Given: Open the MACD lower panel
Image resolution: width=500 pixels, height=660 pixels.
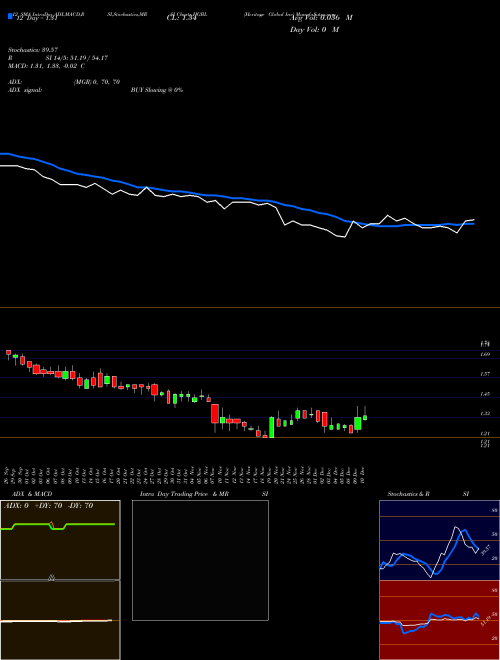Looking at the screenshot, I should click(x=60, y=620).
